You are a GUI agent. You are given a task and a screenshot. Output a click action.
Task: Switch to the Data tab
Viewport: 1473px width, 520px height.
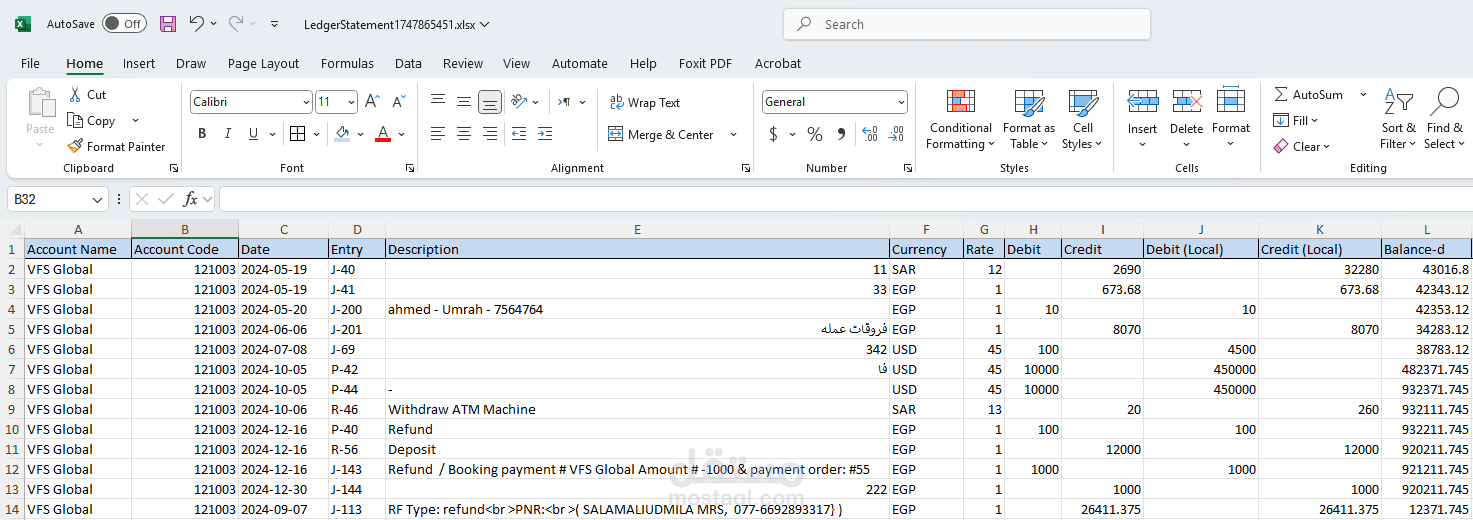click(x=408, y=63)
